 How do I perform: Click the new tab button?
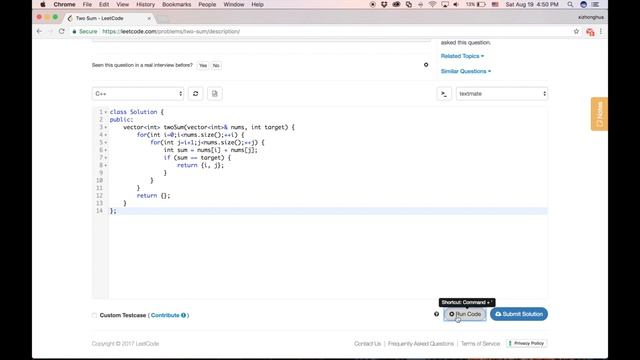coord(163,19)
